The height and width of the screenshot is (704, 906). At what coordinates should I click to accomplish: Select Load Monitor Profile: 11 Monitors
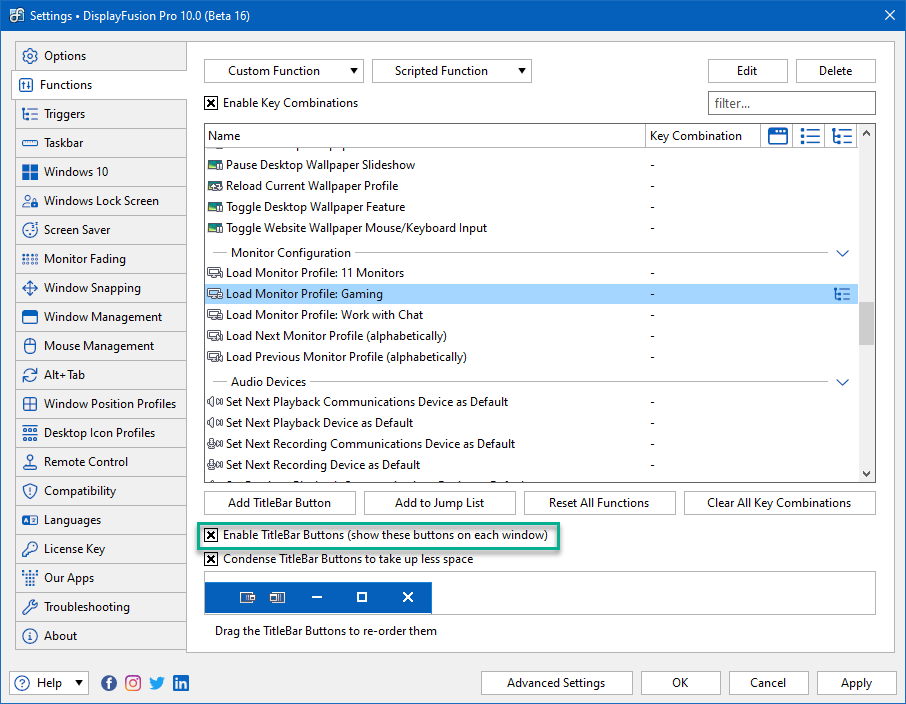tap(531, 273)
